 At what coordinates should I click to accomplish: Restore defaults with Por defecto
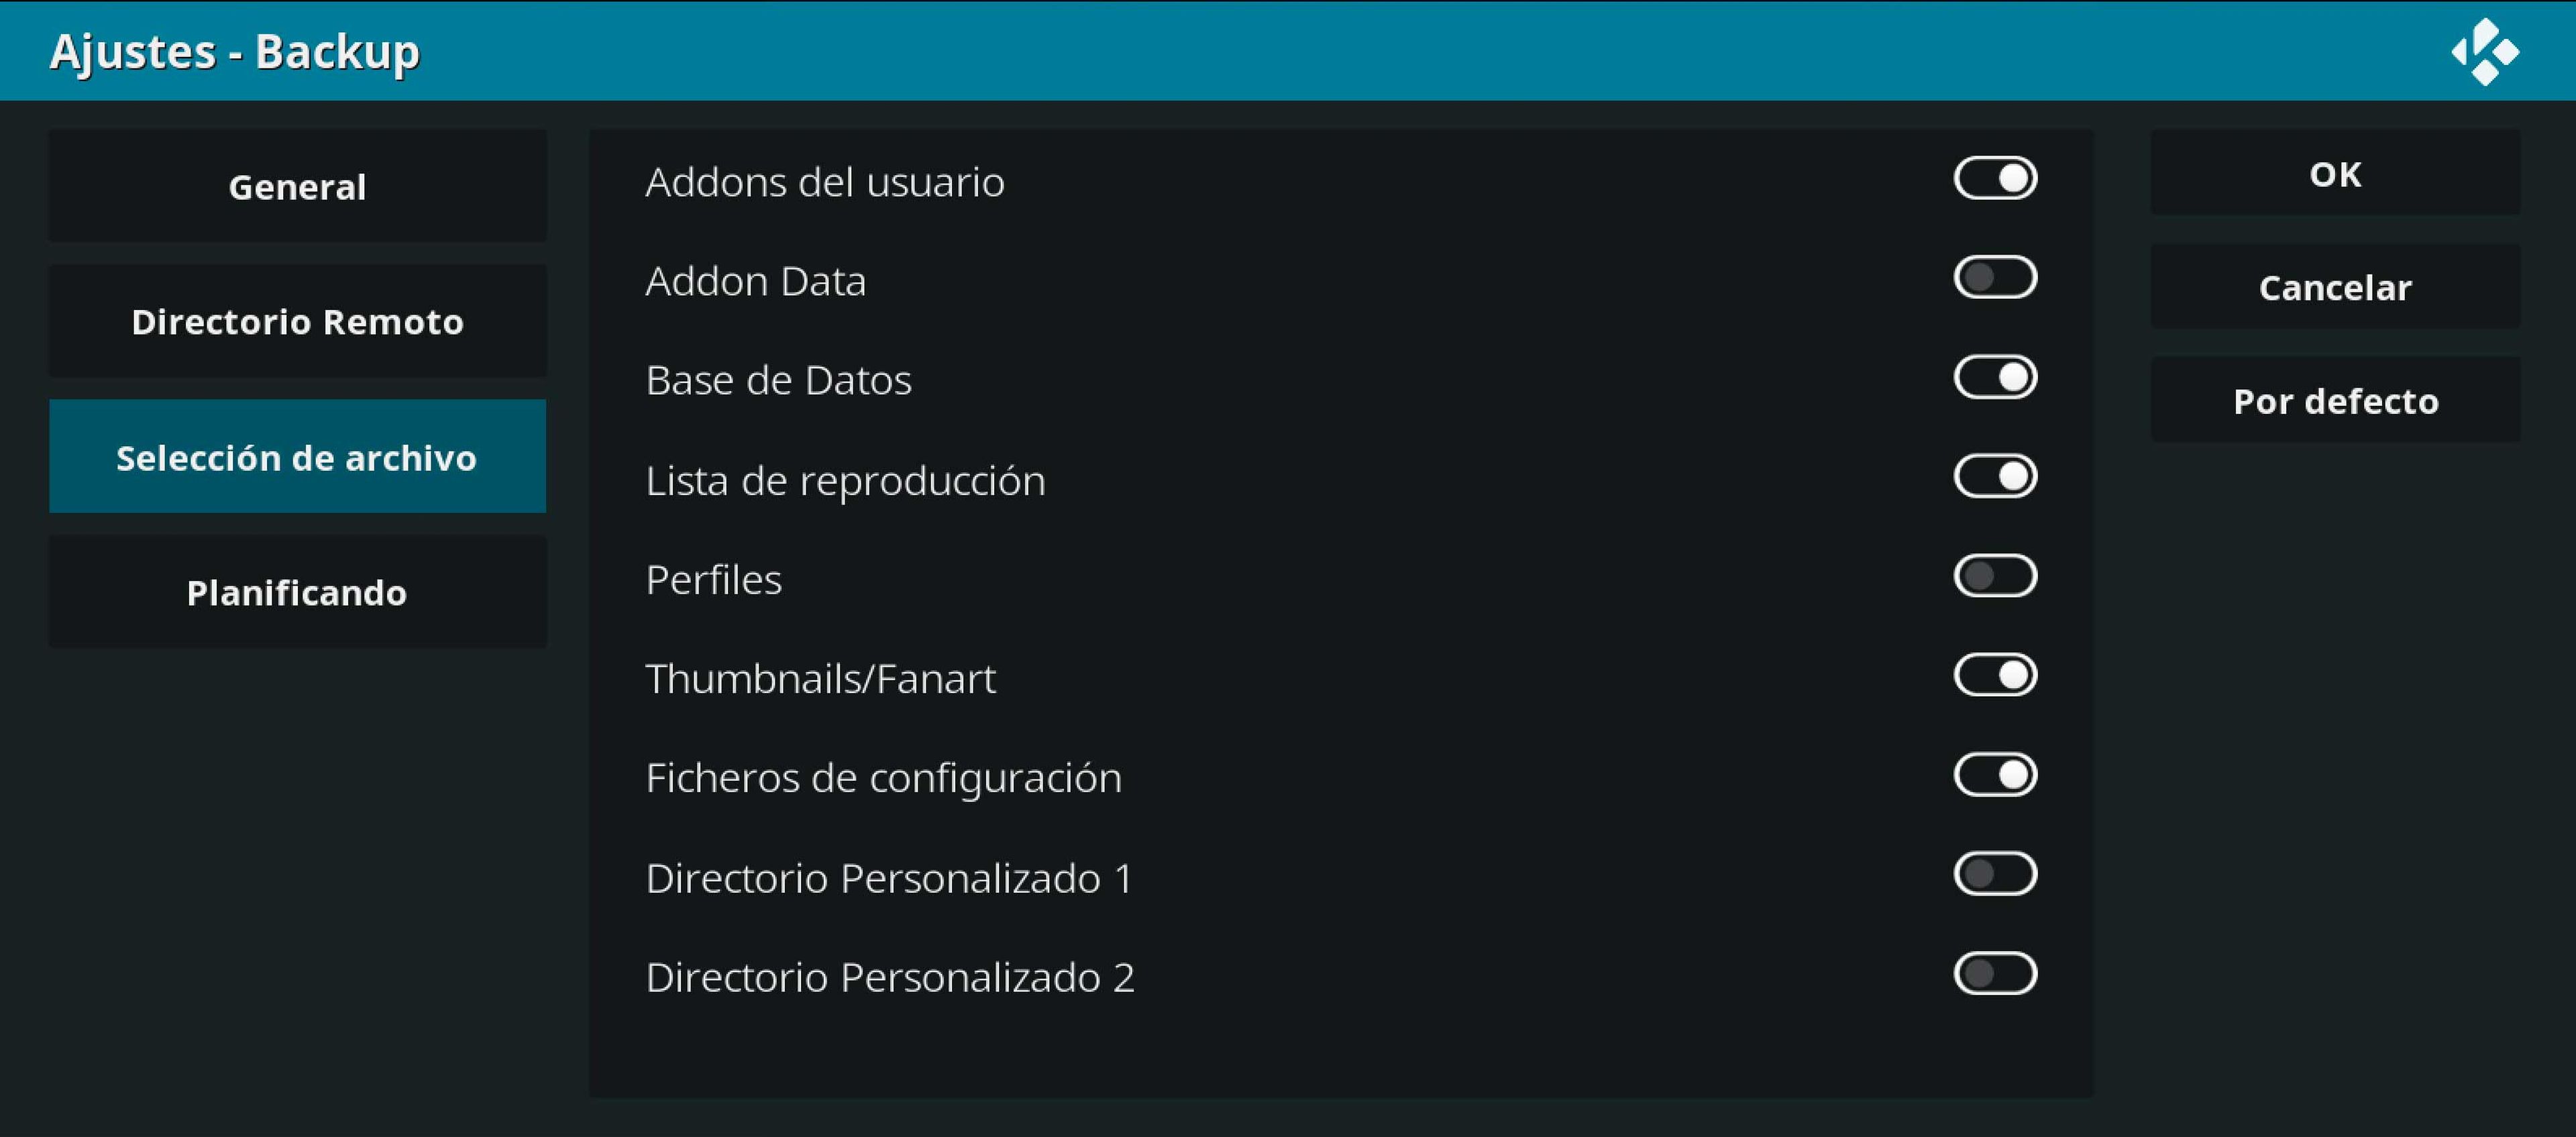(2335, 401)
